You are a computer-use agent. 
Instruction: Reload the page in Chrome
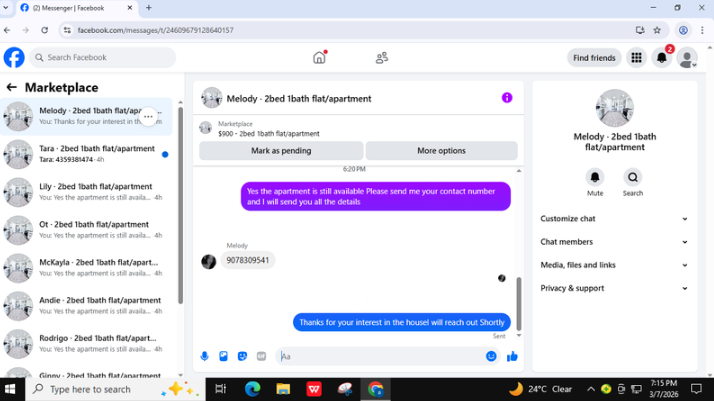[44, 30]
